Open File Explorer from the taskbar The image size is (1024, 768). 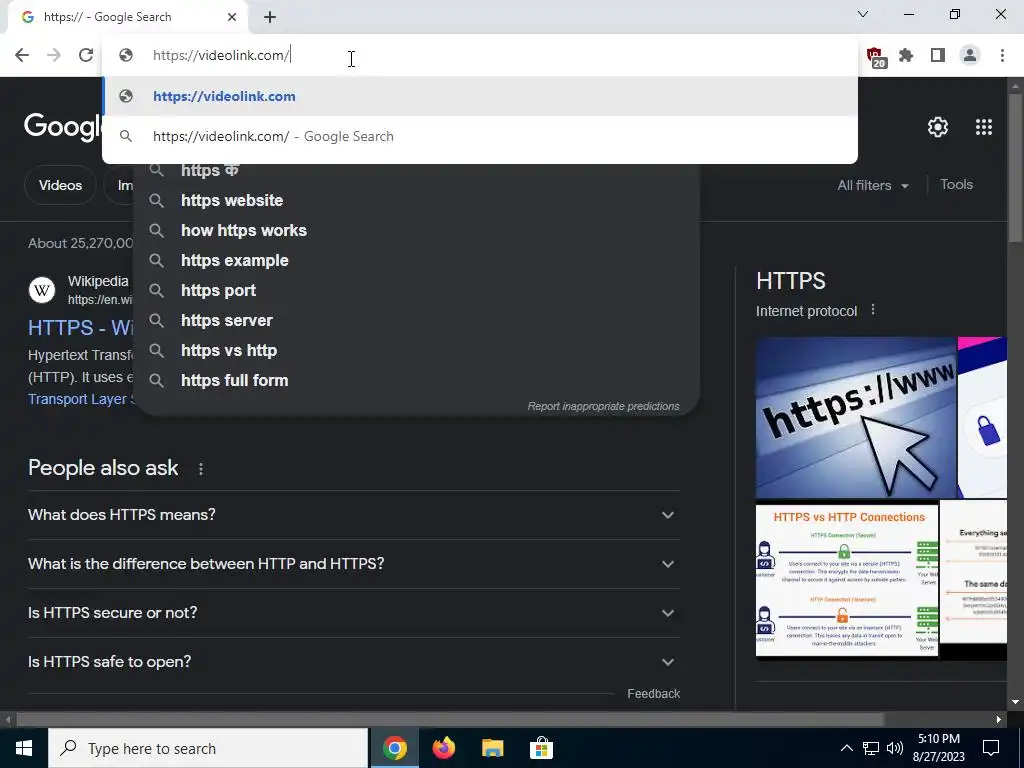pyautogui.click(x=492, y=748)
